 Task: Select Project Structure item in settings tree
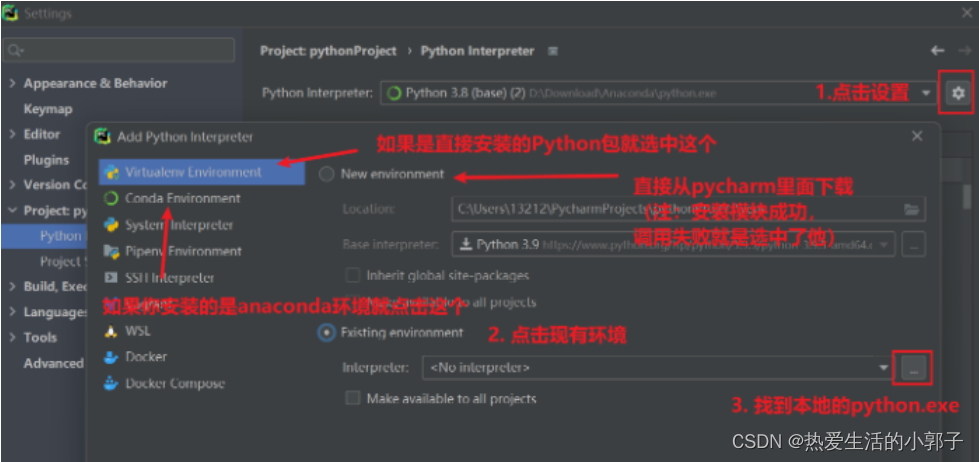(61, 261)
